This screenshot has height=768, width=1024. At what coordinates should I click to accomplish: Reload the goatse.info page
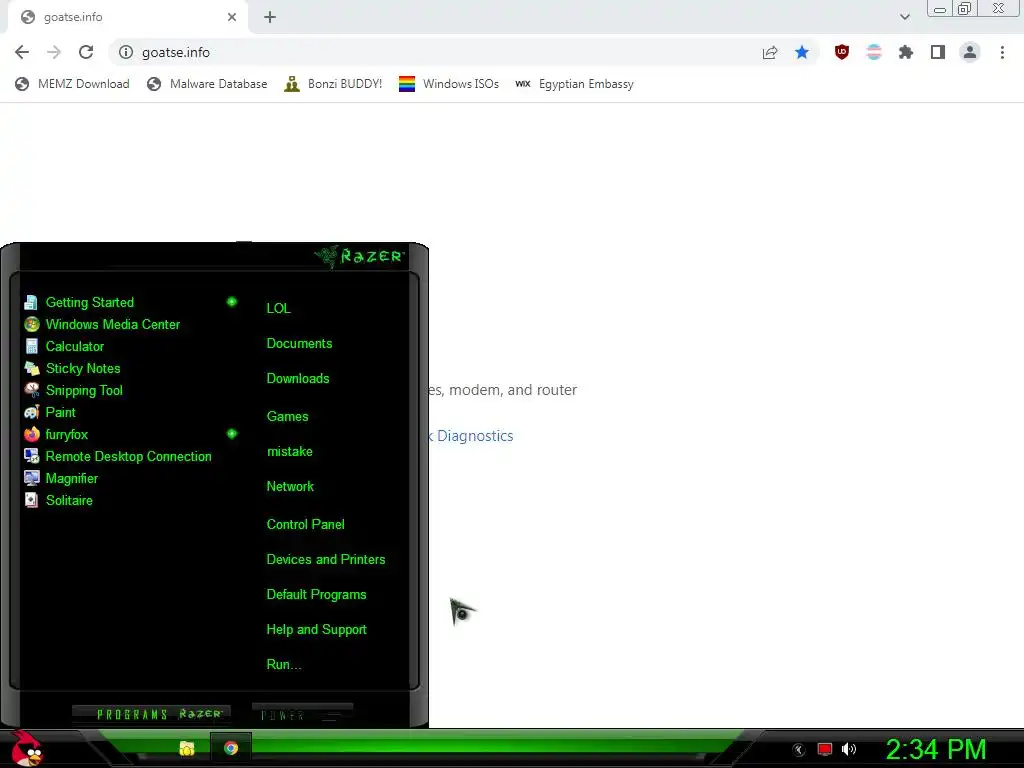pos(86,52)
